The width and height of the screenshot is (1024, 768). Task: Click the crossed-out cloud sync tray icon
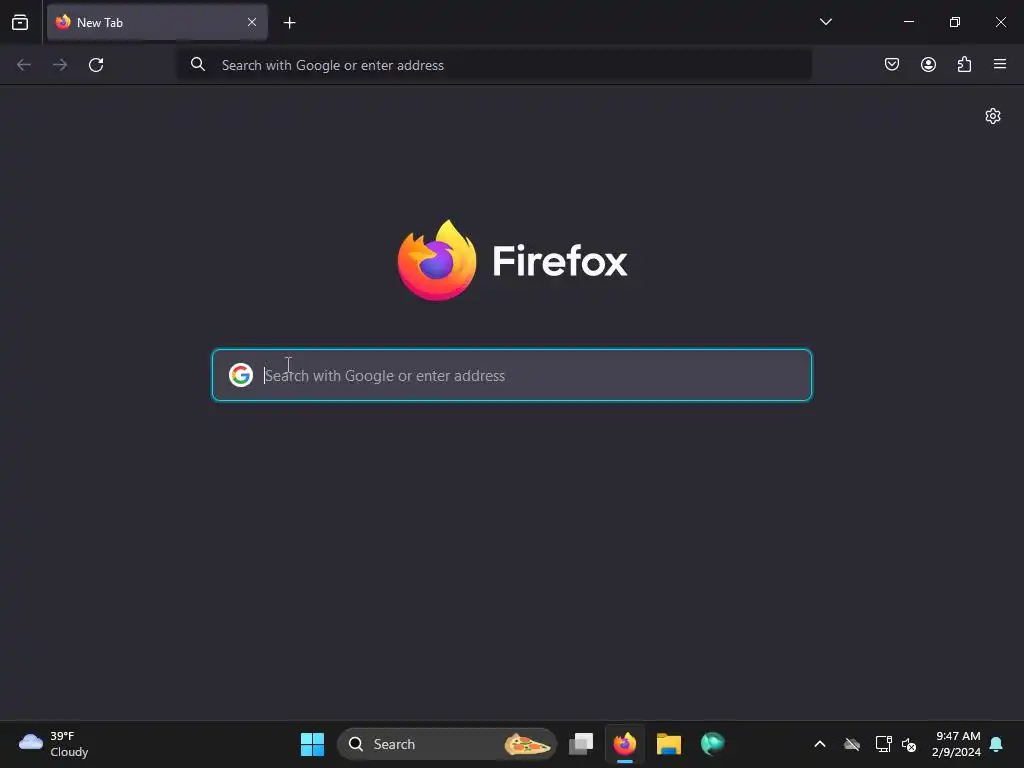pyautogui.click(x=852, y=744)
